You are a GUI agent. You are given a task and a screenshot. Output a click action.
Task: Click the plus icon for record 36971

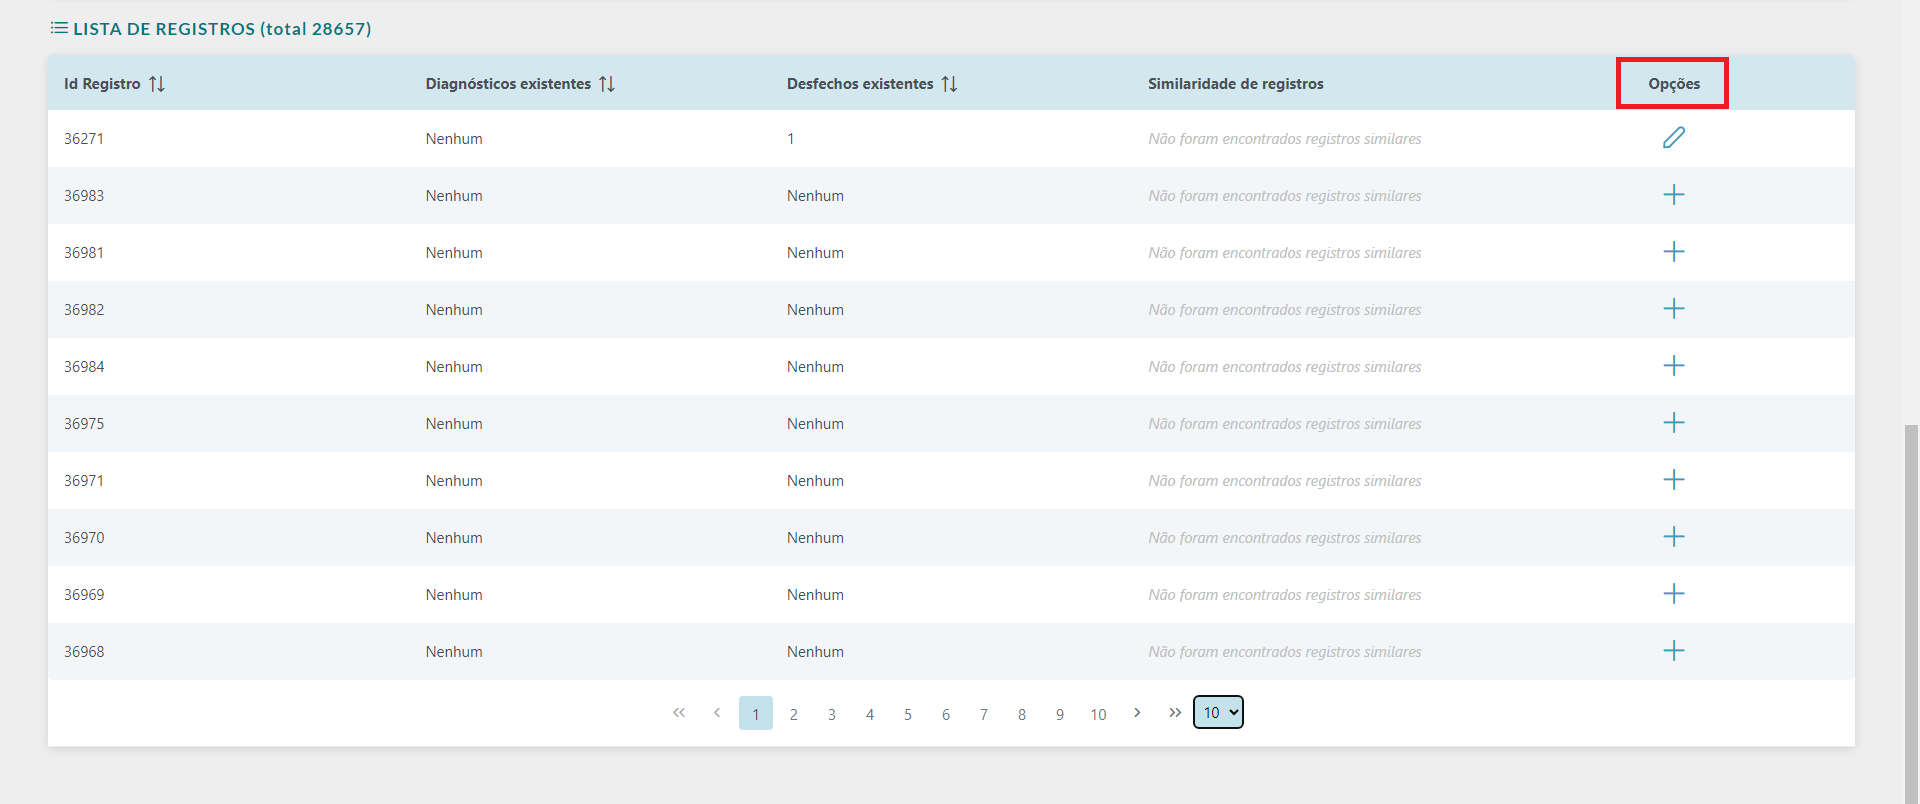point(1674,480)
